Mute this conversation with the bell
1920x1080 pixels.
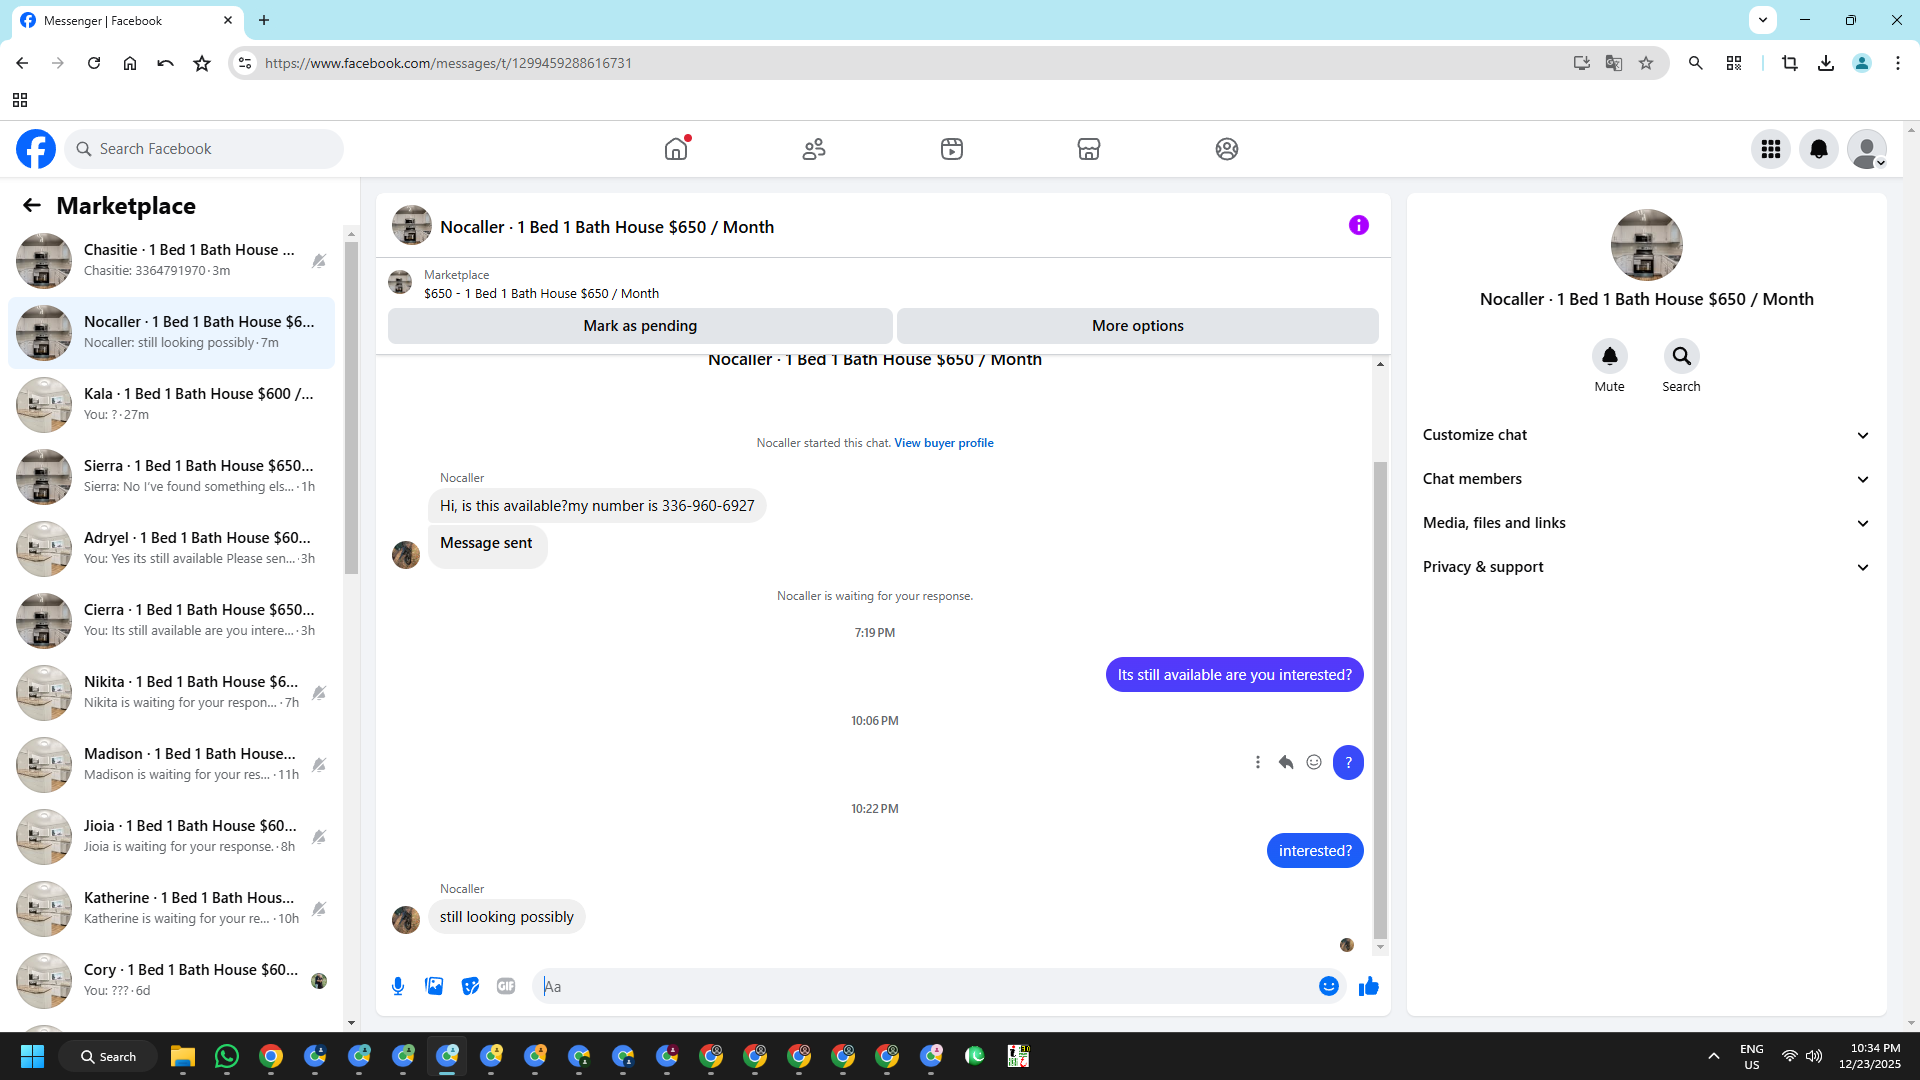pyautogui.click(x=1609, y=356)
